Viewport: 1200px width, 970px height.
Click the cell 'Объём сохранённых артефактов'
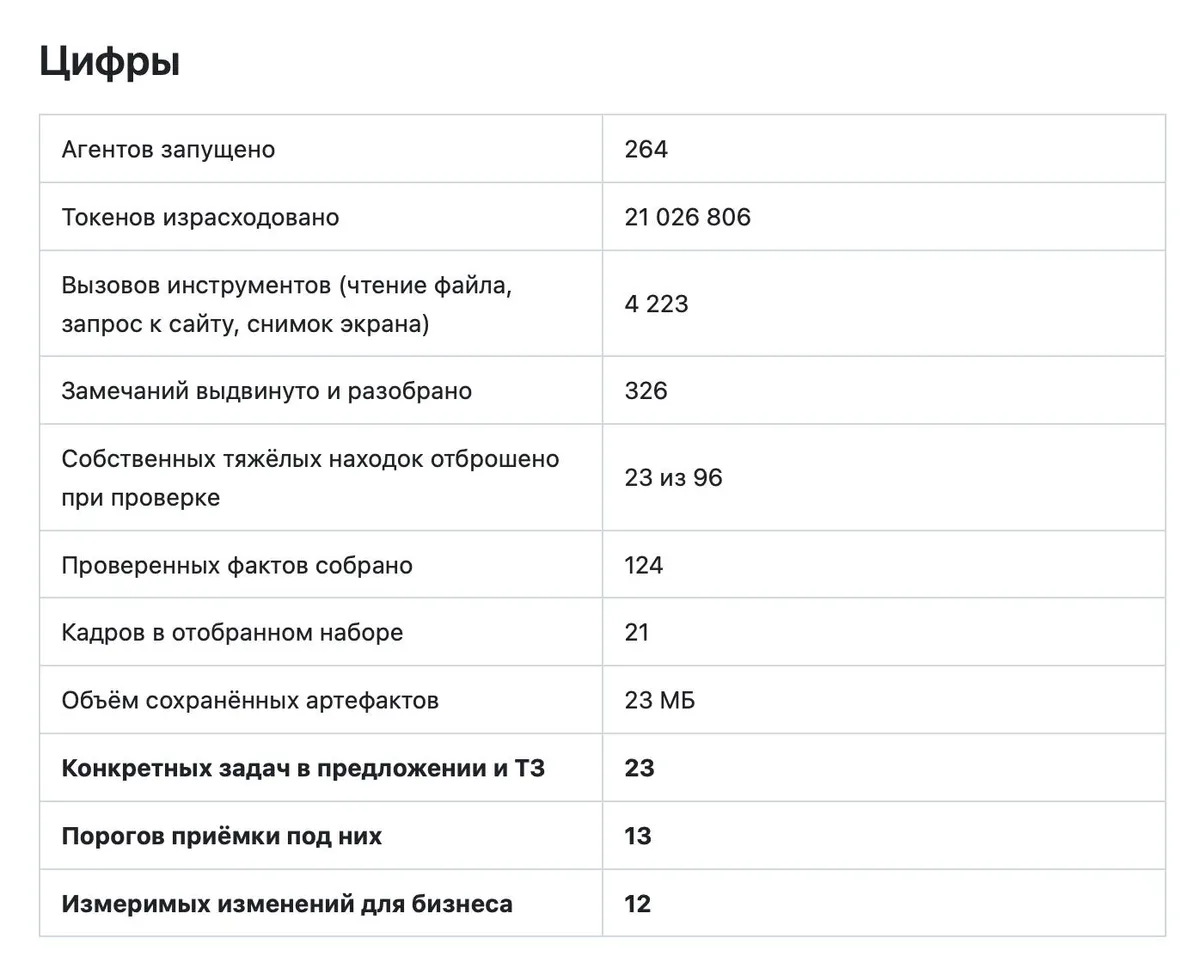(321, 700)
